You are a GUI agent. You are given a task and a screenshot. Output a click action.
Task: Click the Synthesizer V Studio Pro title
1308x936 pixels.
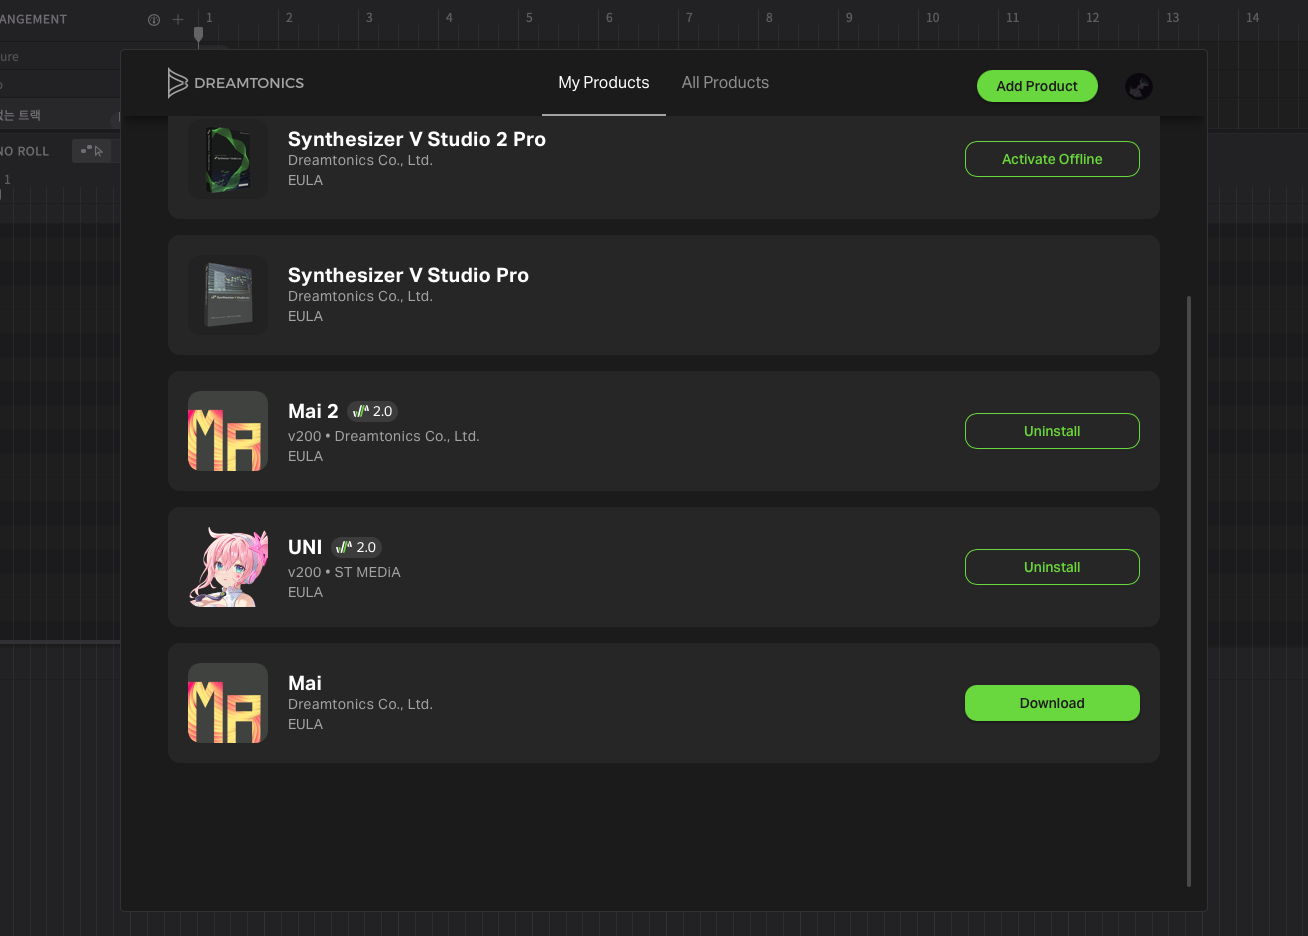(x=408, y=275)
